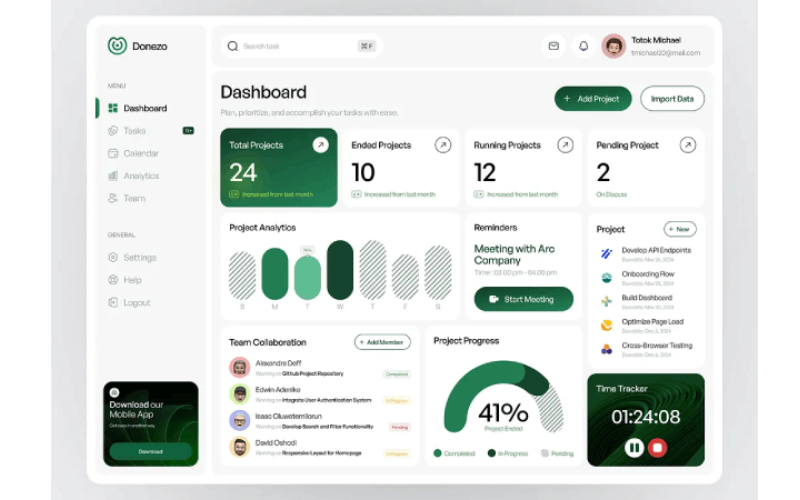Open Onboarding Flow project icon
Image resolution: width=800 pixels, height=500 pixels.
(x=606, y=278)
